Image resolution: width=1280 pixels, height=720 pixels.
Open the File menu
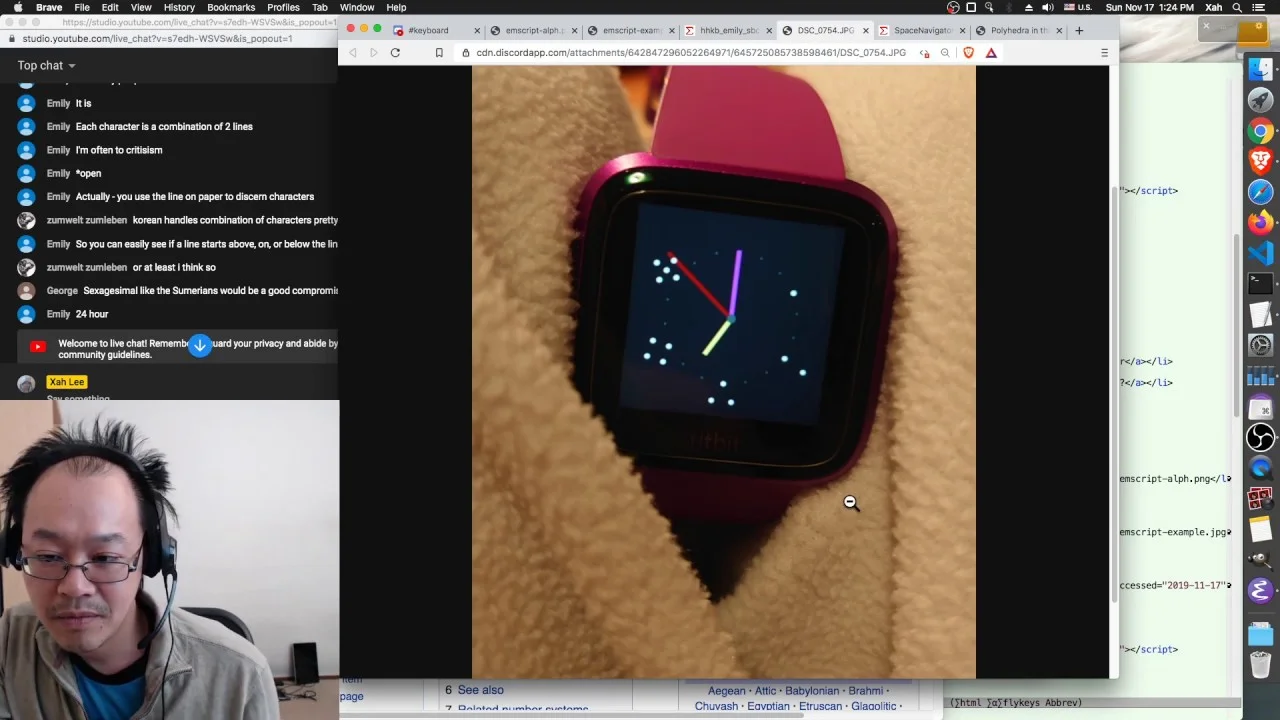click(x=82, y=7)
